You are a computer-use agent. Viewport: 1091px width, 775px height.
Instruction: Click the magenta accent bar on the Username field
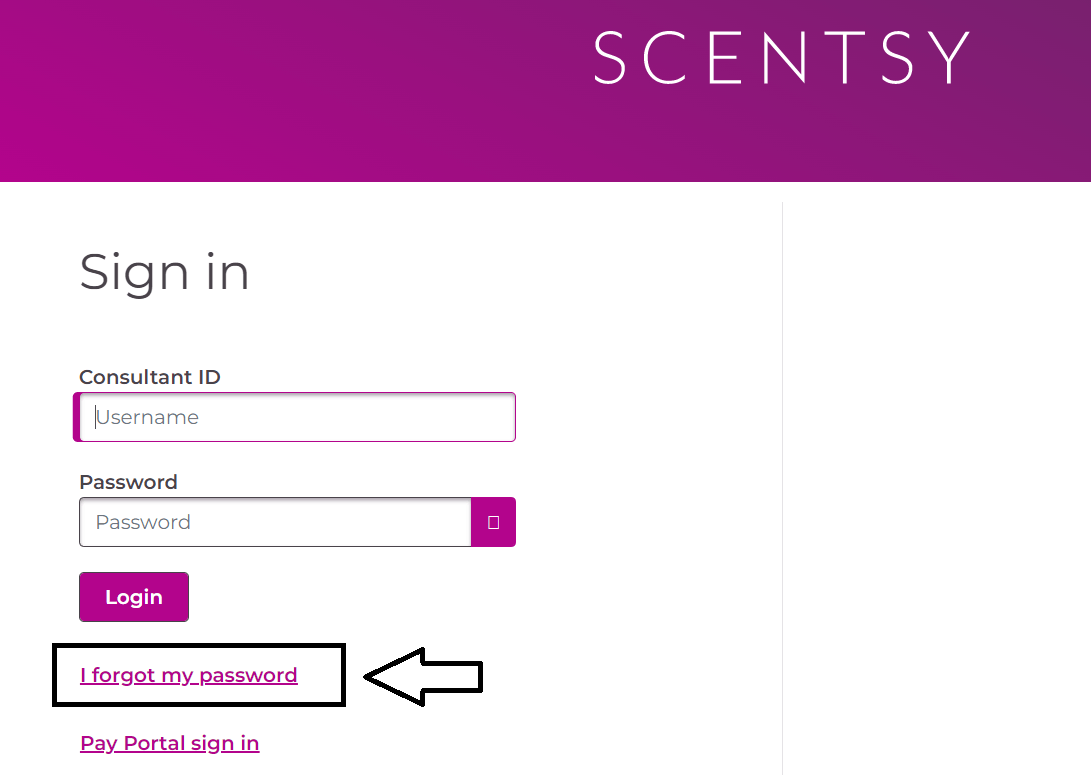coord(77,417)
